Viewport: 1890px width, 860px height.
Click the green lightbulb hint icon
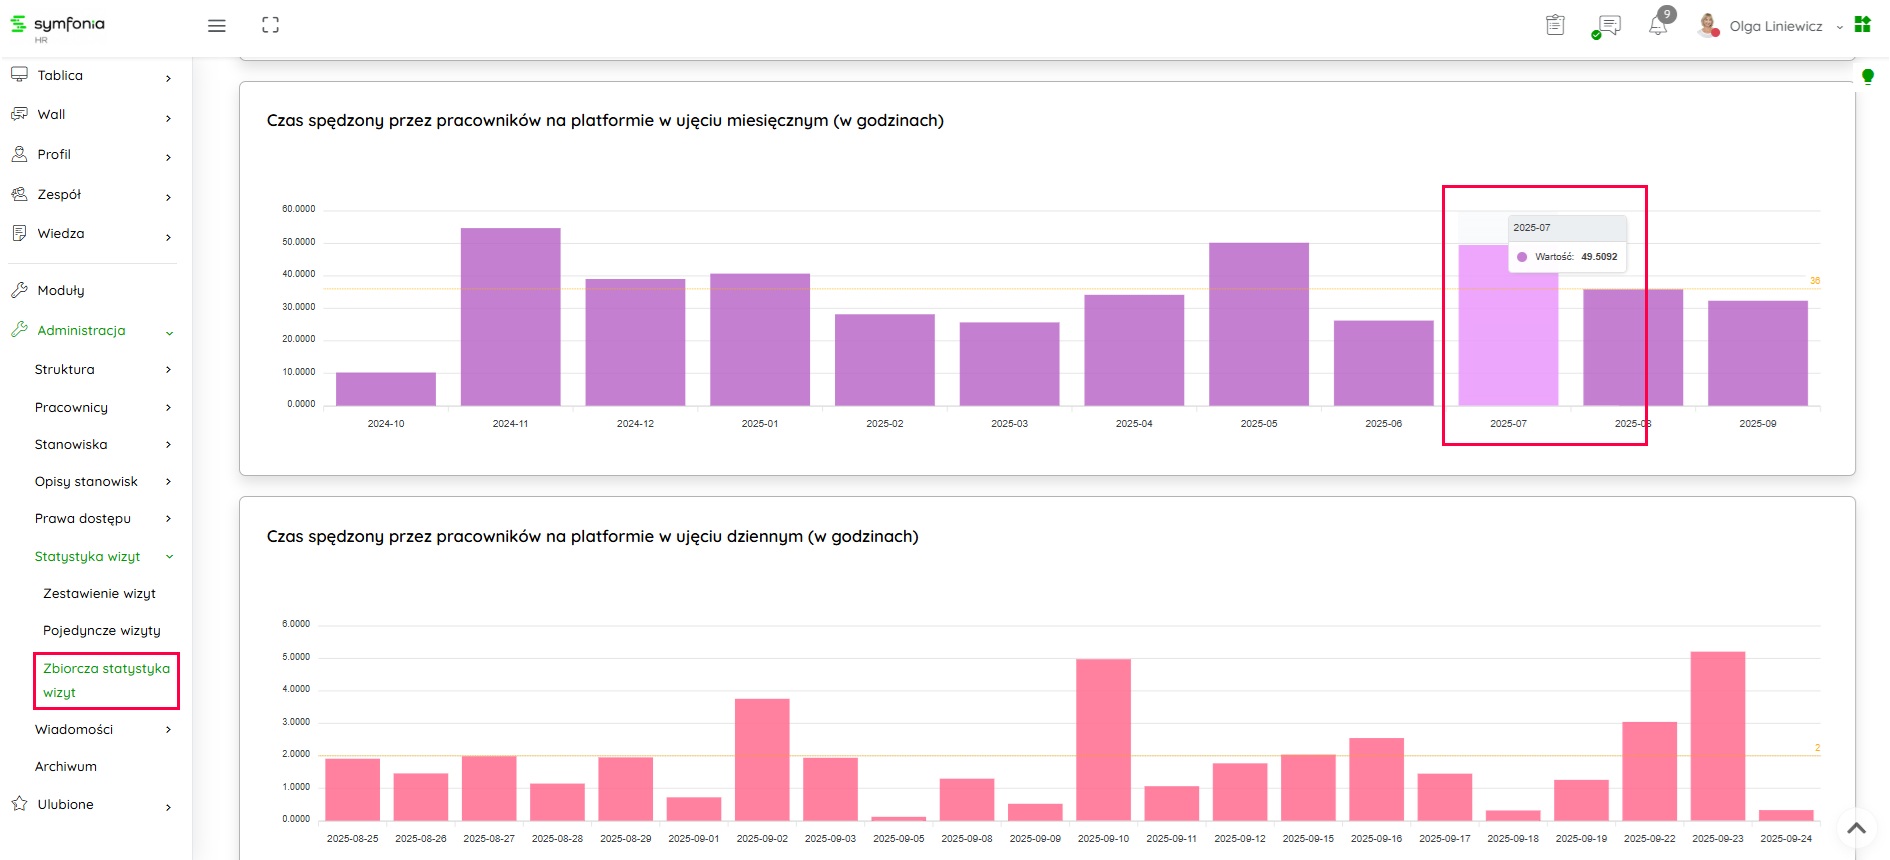pyautogui.click(x=1867, y=76)
